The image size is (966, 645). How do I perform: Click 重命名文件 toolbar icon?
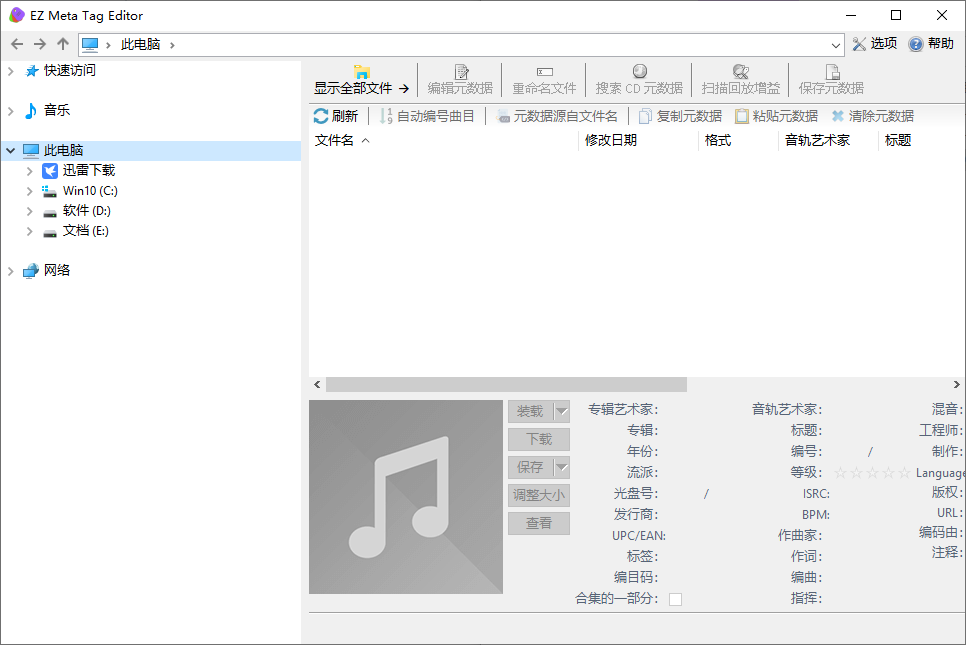[x=544, y=80]
